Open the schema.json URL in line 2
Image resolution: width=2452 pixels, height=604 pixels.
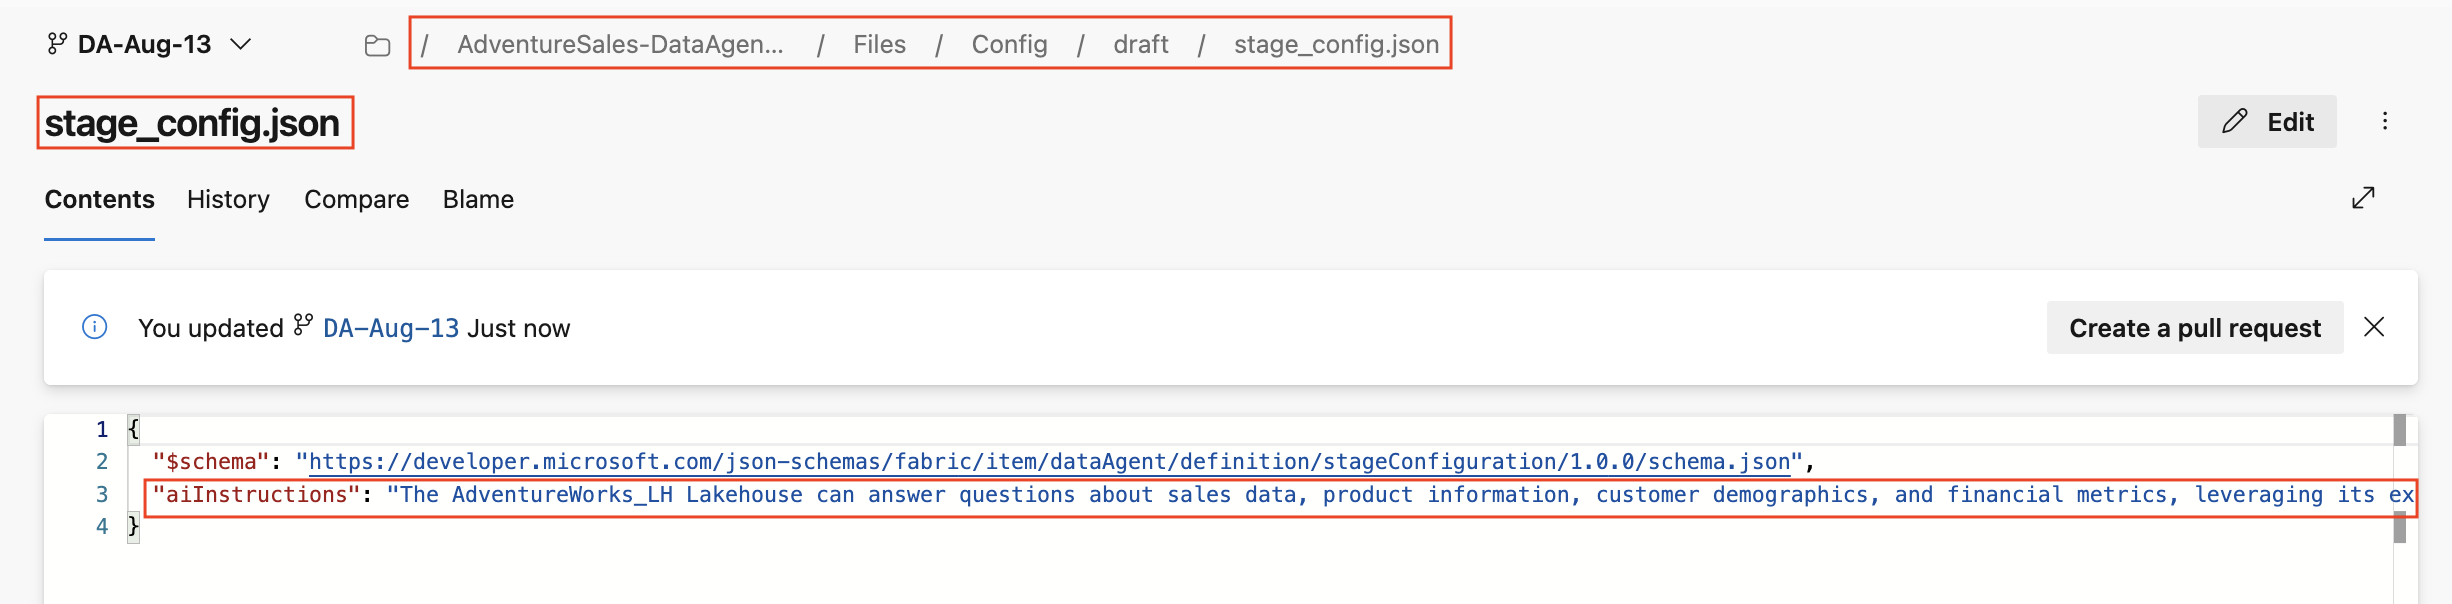1049,461
